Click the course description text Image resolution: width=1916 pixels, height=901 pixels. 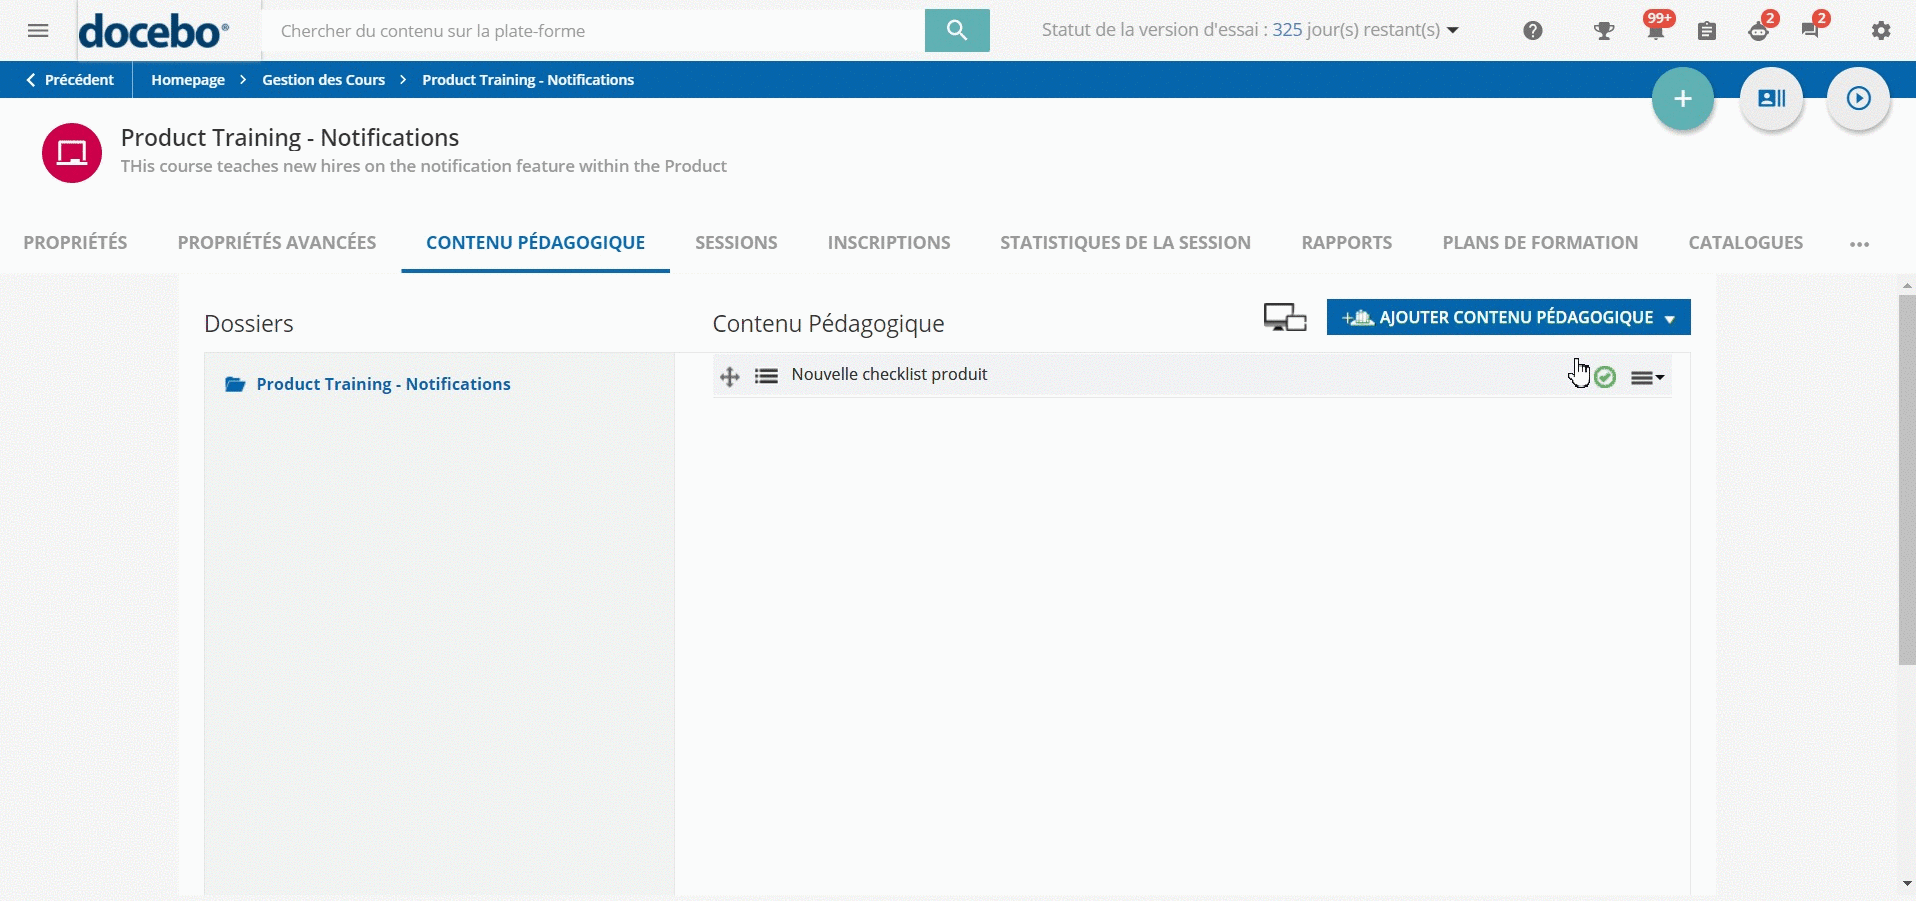coord(424,166)
